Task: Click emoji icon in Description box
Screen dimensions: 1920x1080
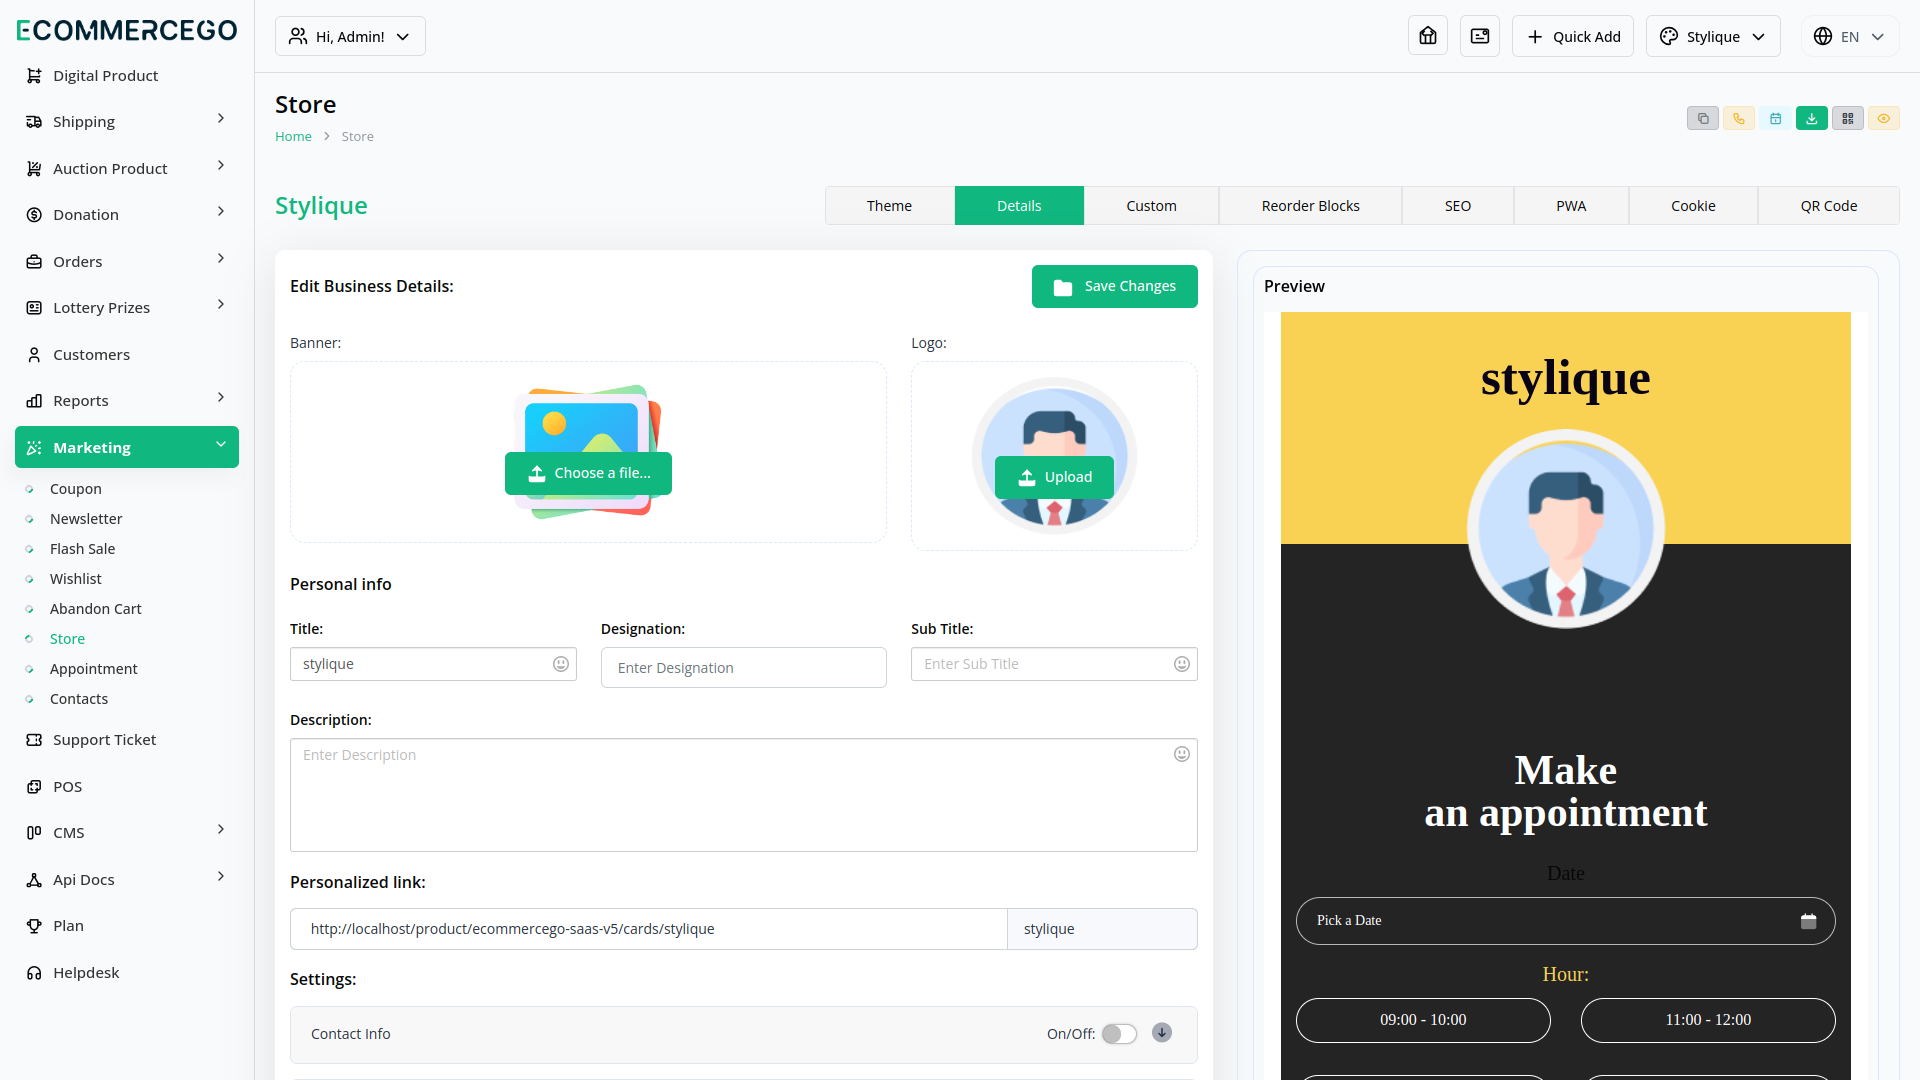Action: pos(1182,754)
